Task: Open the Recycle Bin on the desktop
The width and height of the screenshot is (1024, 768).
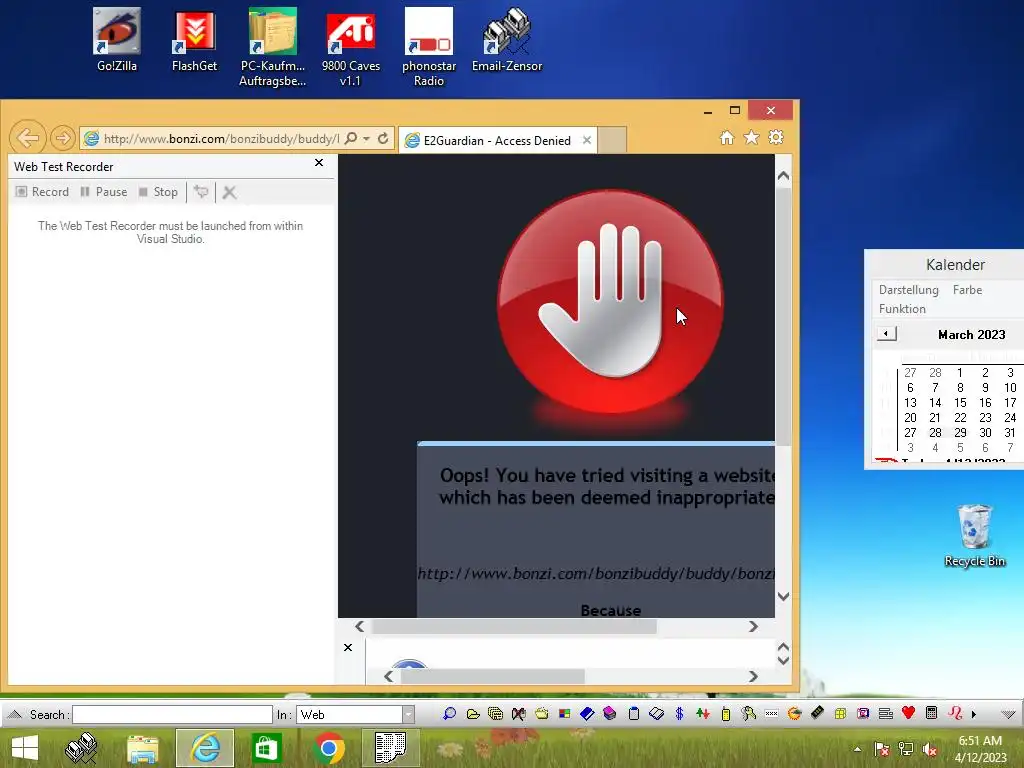Action: pos(974,536)
